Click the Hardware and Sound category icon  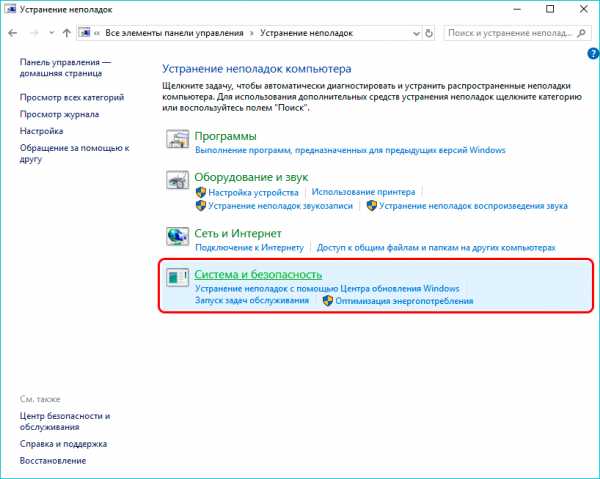[x=178, y=180]
